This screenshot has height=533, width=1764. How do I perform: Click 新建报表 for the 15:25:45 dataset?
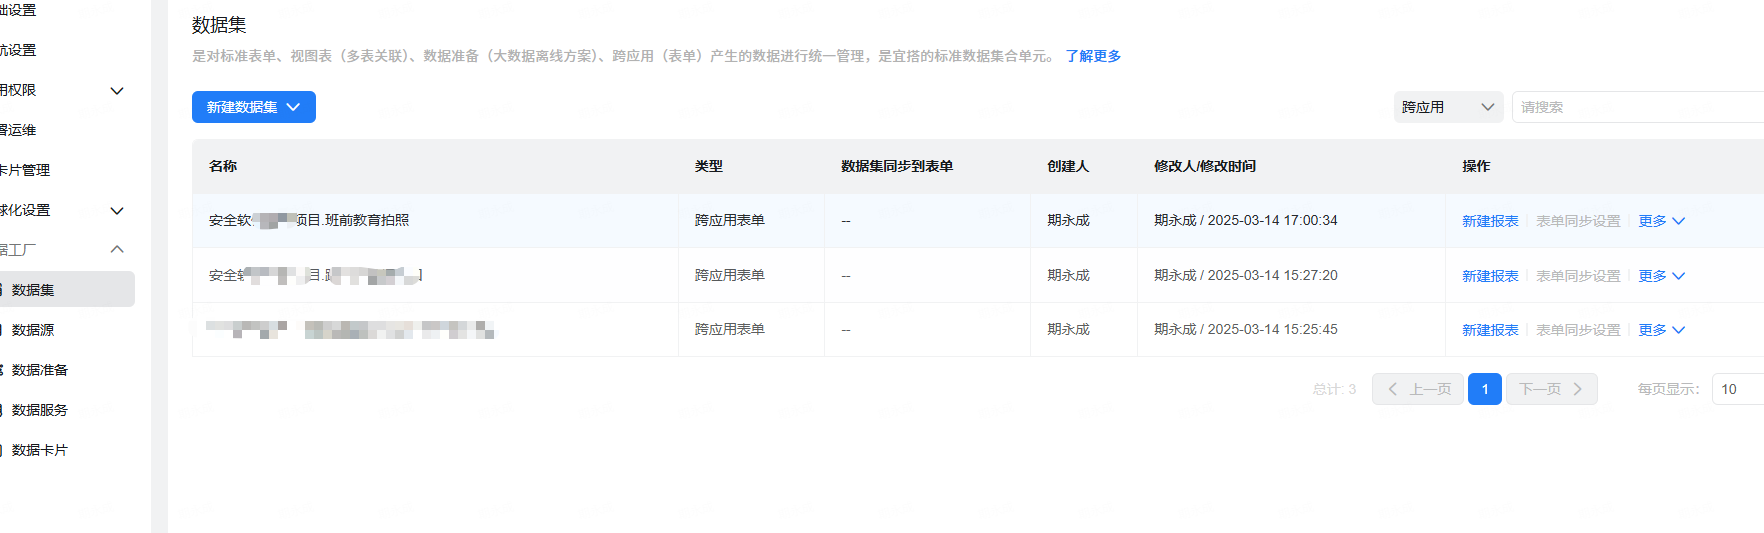pyautogui.click(x=1490, y=330)
